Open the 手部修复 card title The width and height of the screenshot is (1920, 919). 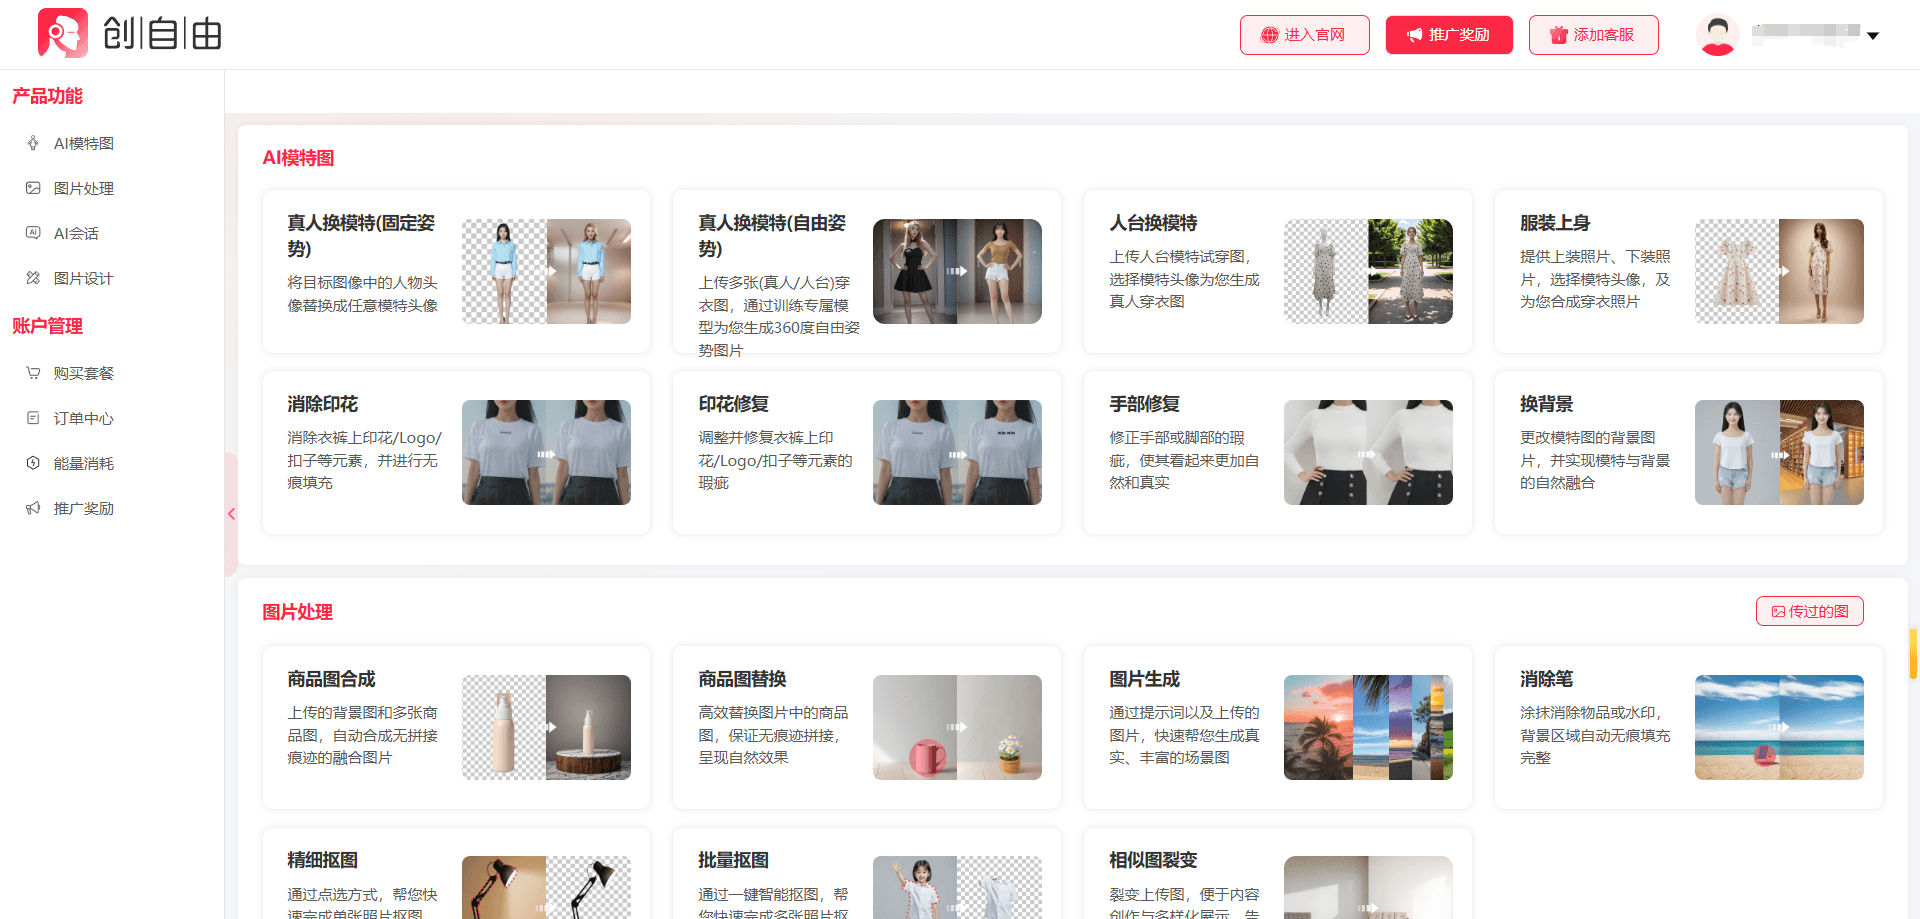click(x=1144, y=404)
